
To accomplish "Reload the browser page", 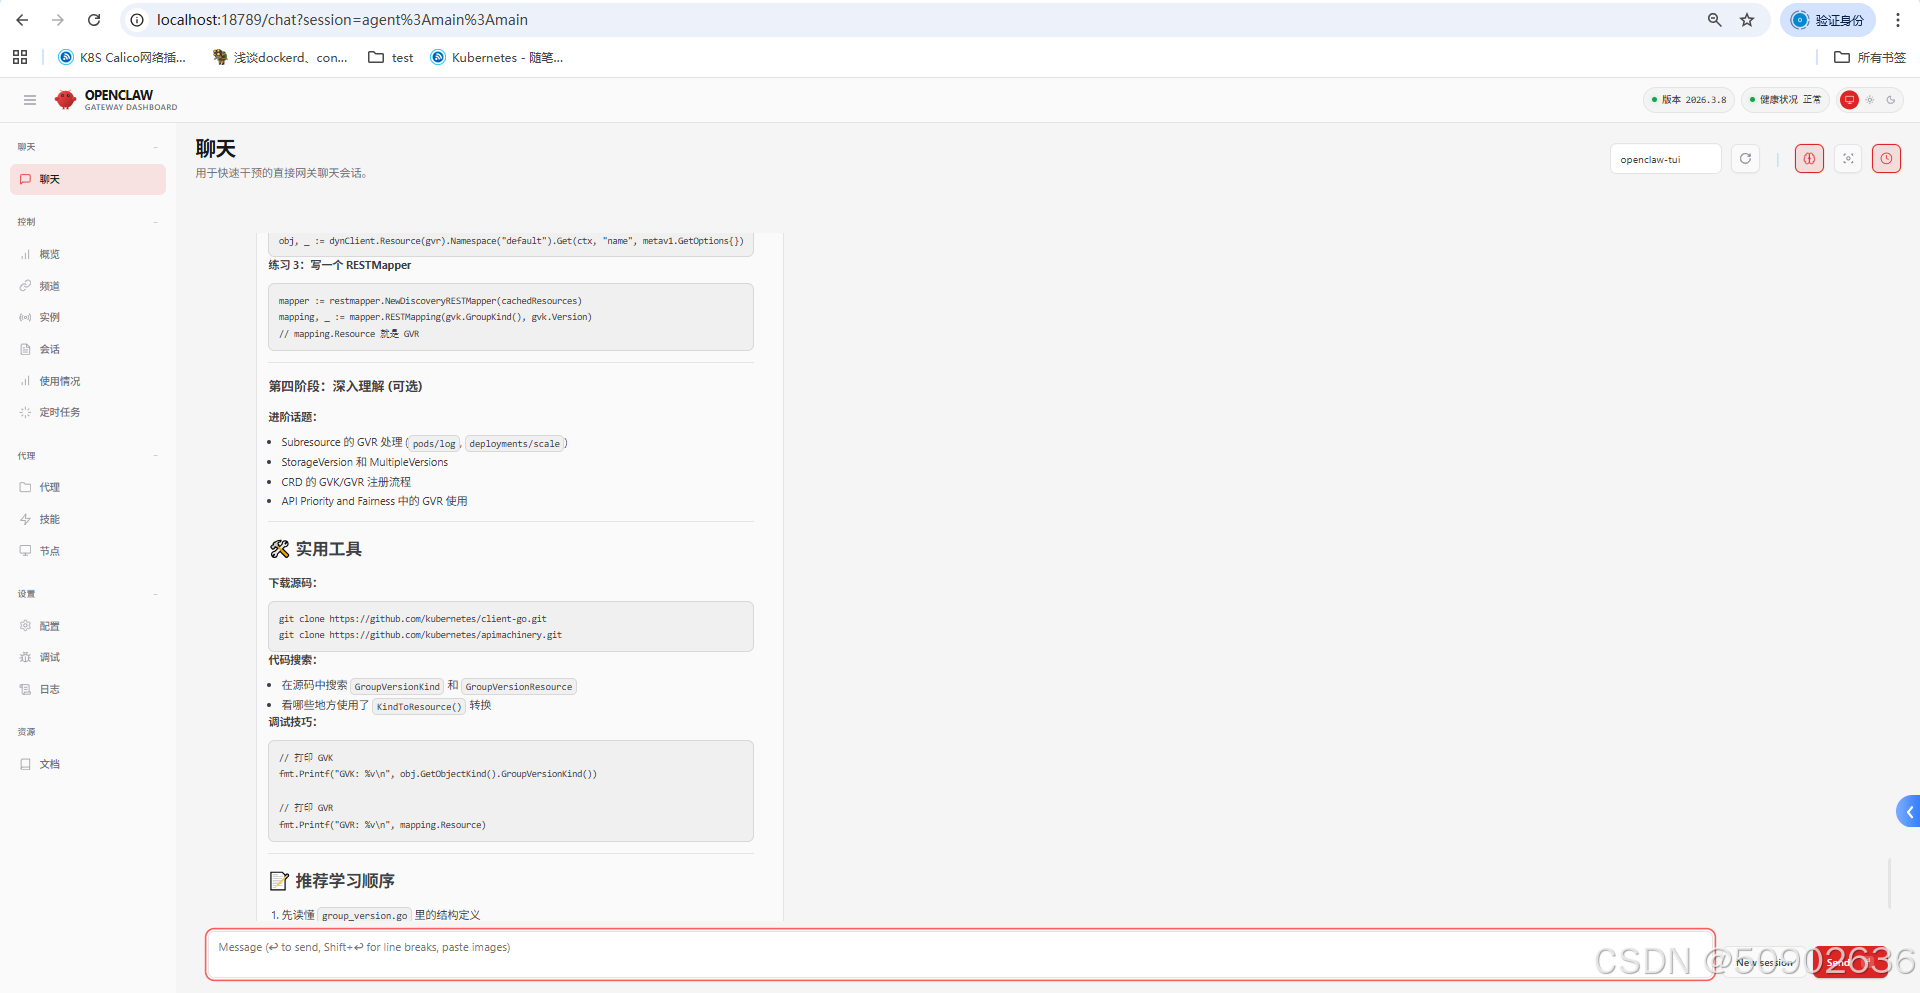I will pyautogui.click(x=94, y=20).
